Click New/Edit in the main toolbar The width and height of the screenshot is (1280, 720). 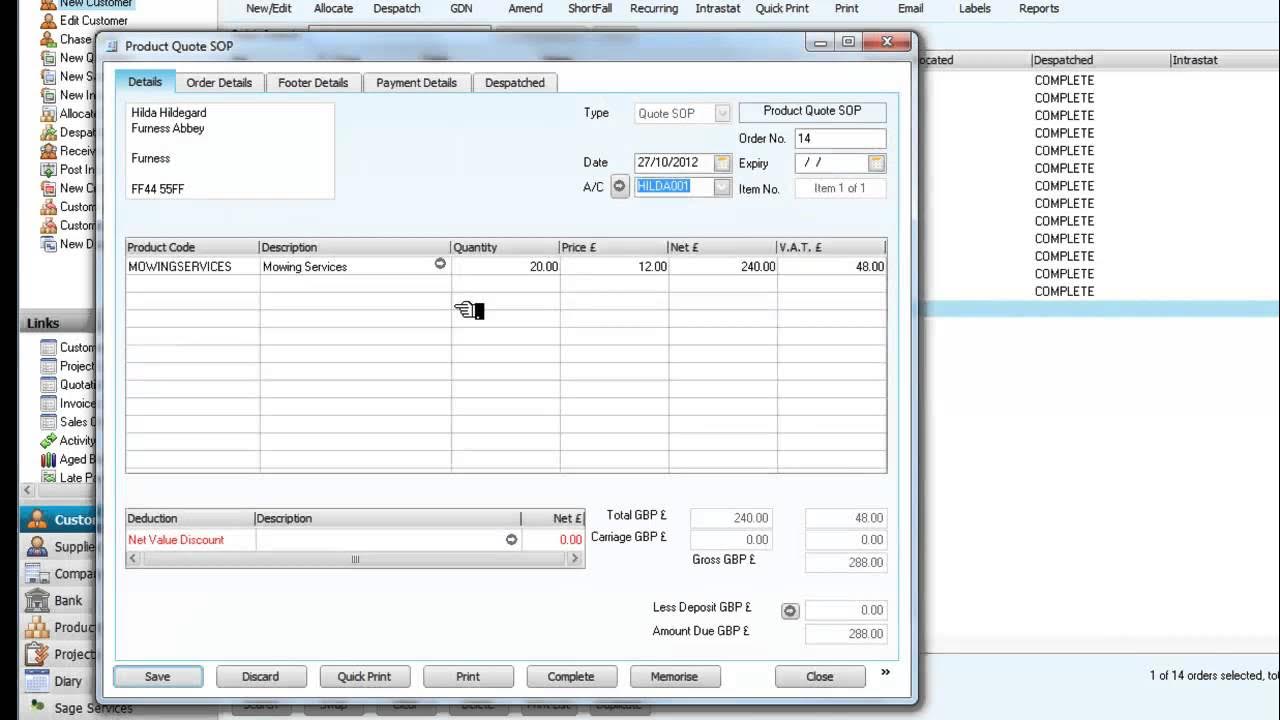[x=269, y=8]
